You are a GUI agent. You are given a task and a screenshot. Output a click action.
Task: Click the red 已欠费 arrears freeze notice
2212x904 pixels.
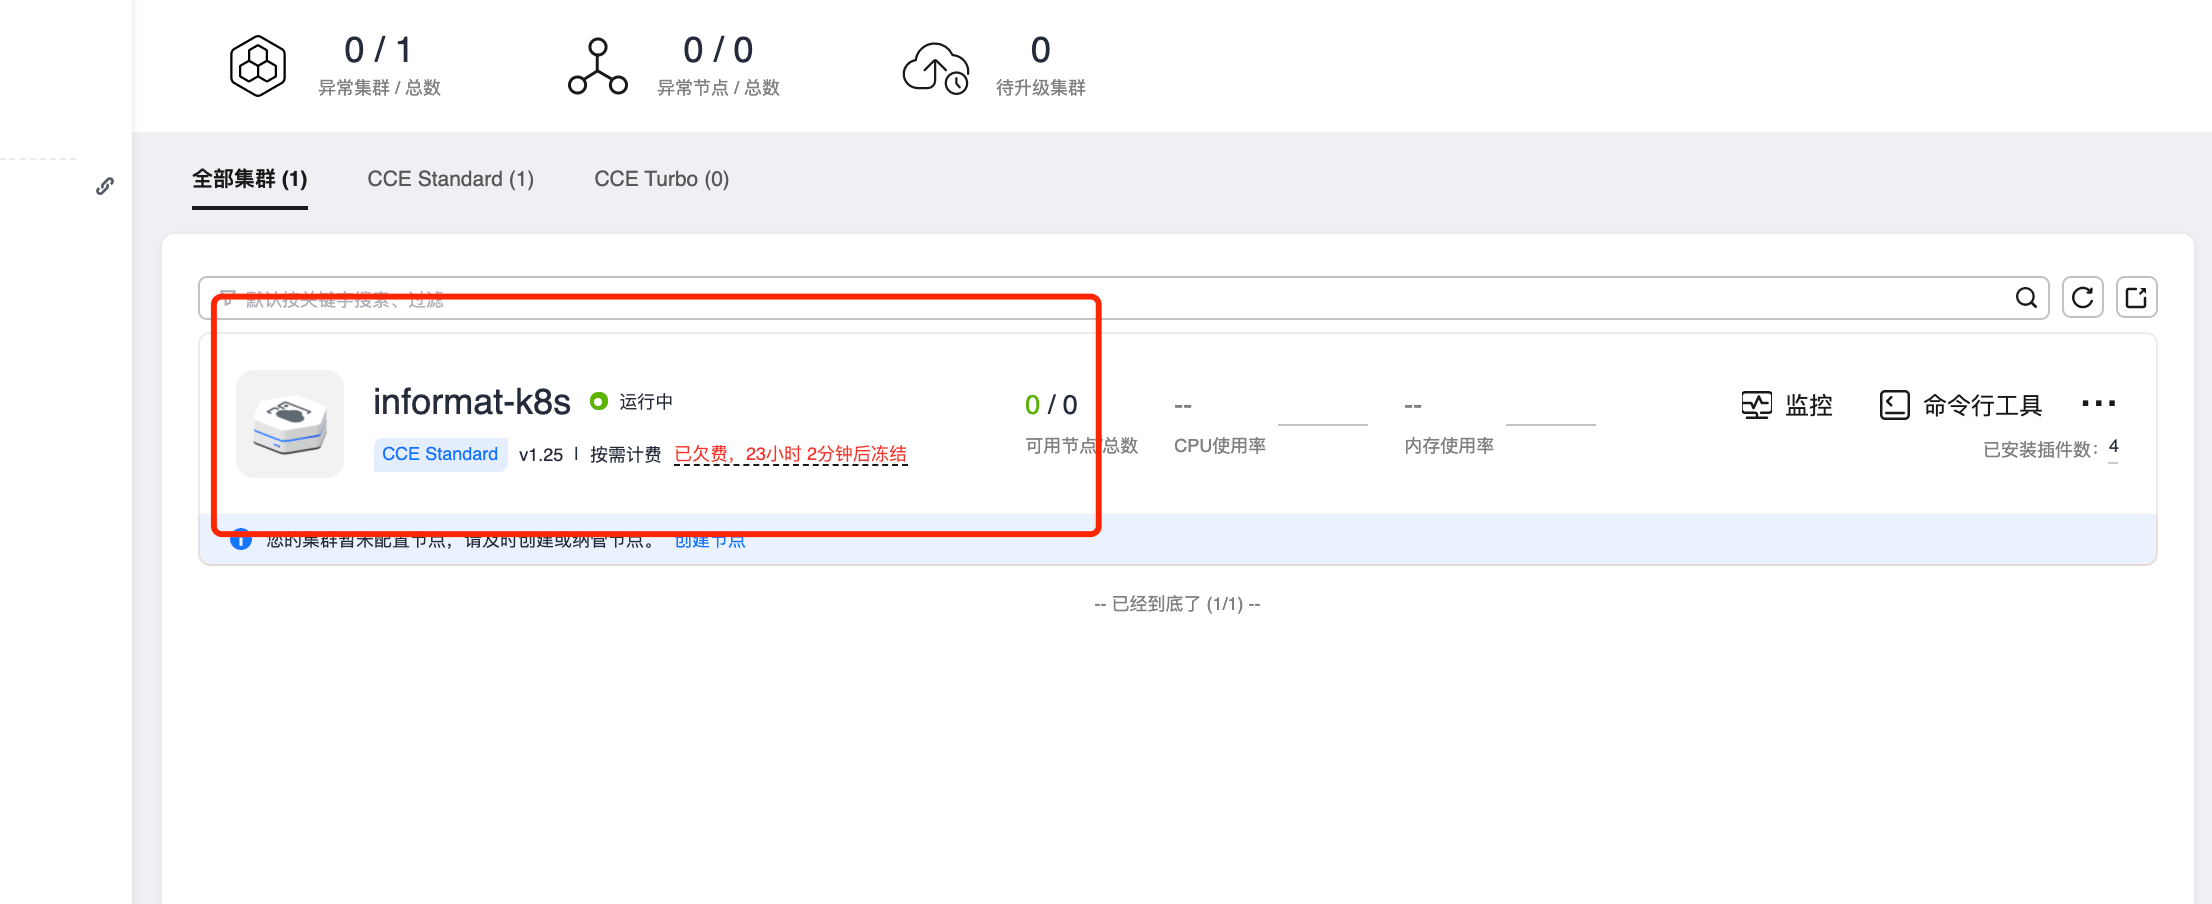click(790, 454)
